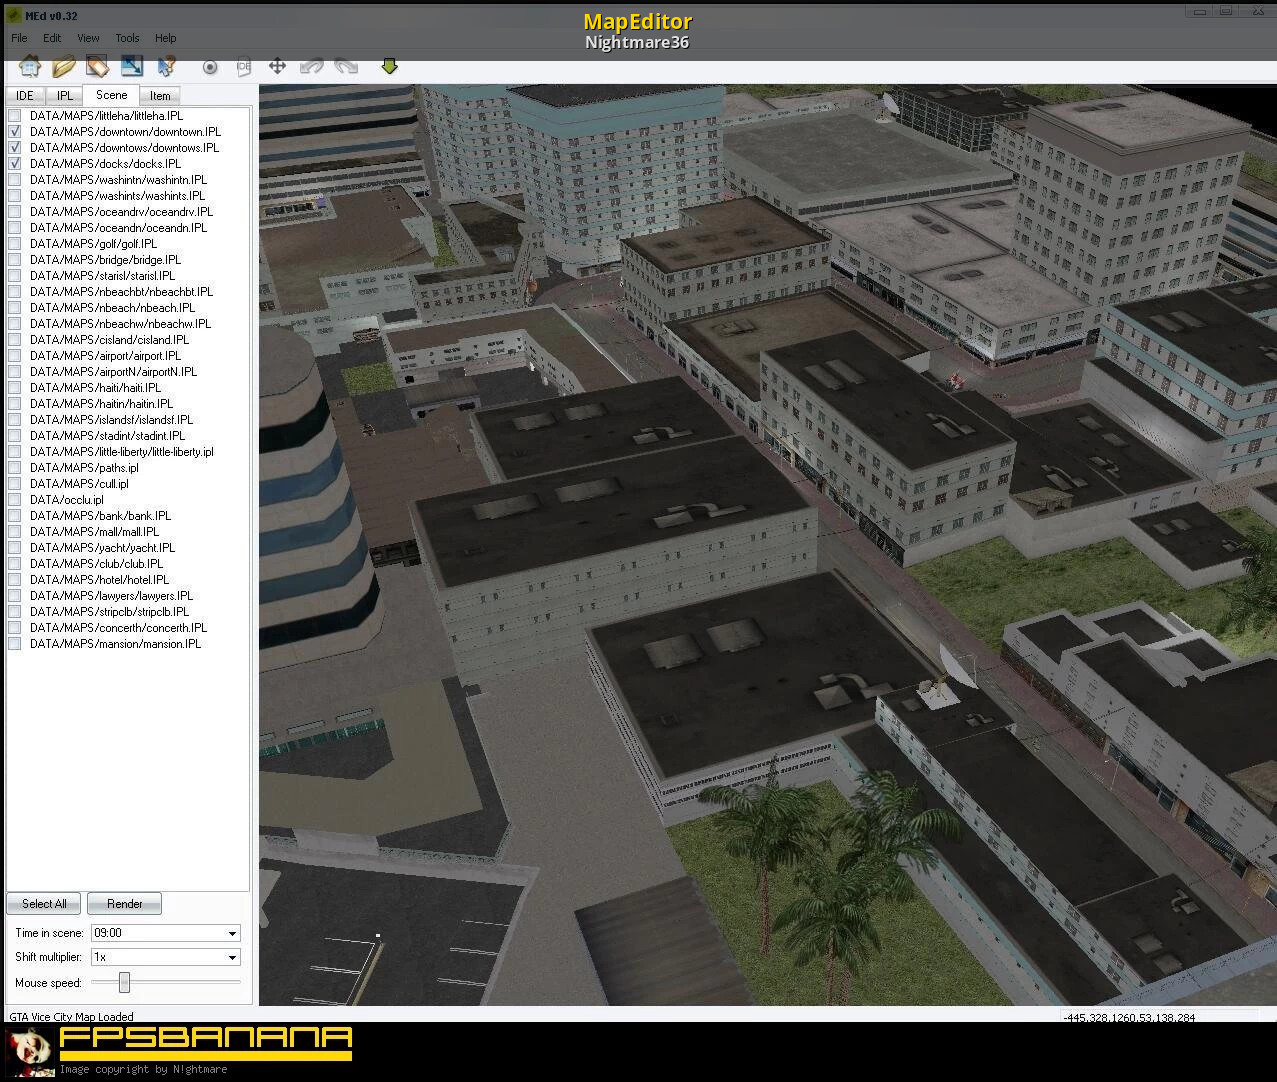The width and height of the screenshot is (1277, 1082).
Task: Enable the hotel.IPL checkbox
Action: (x=15, y=580)
